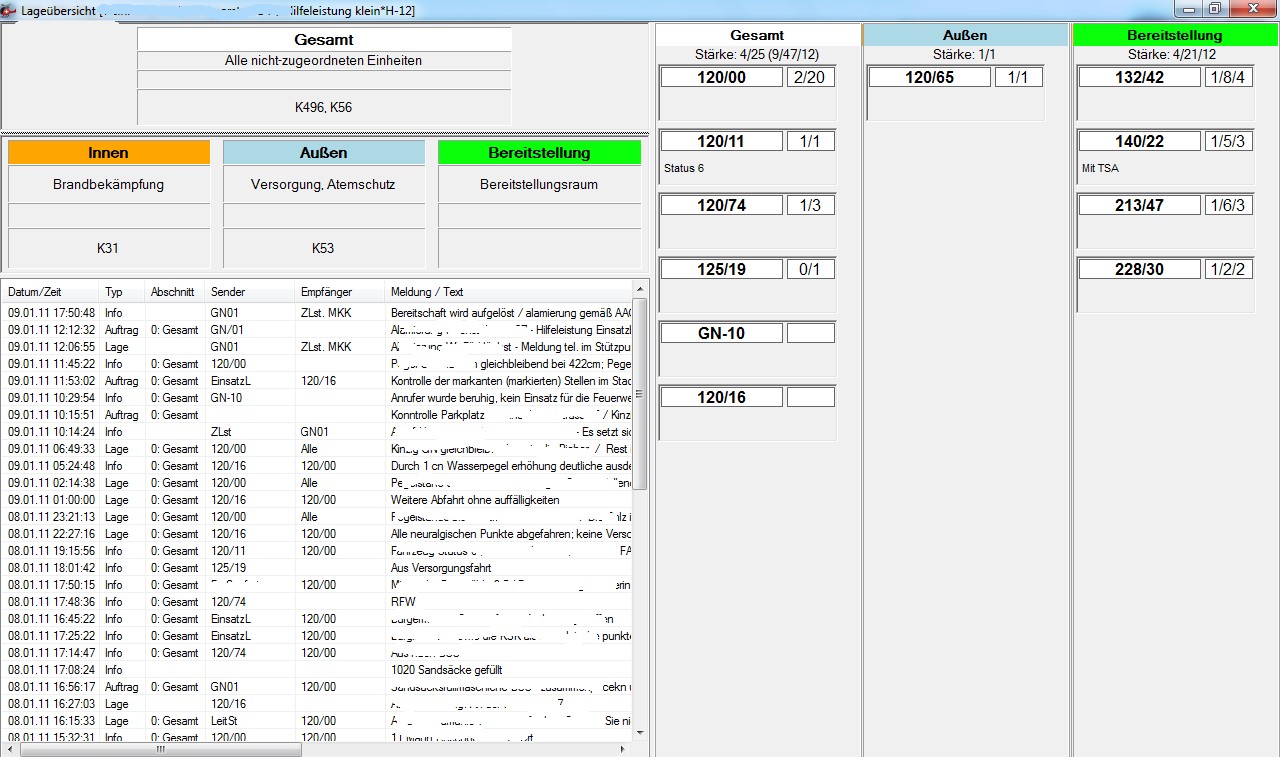This screenshot has width=1280, height=757.
Task: Choose unit 140/22 marked Mit TSA
Action: tap(1139, 142)
